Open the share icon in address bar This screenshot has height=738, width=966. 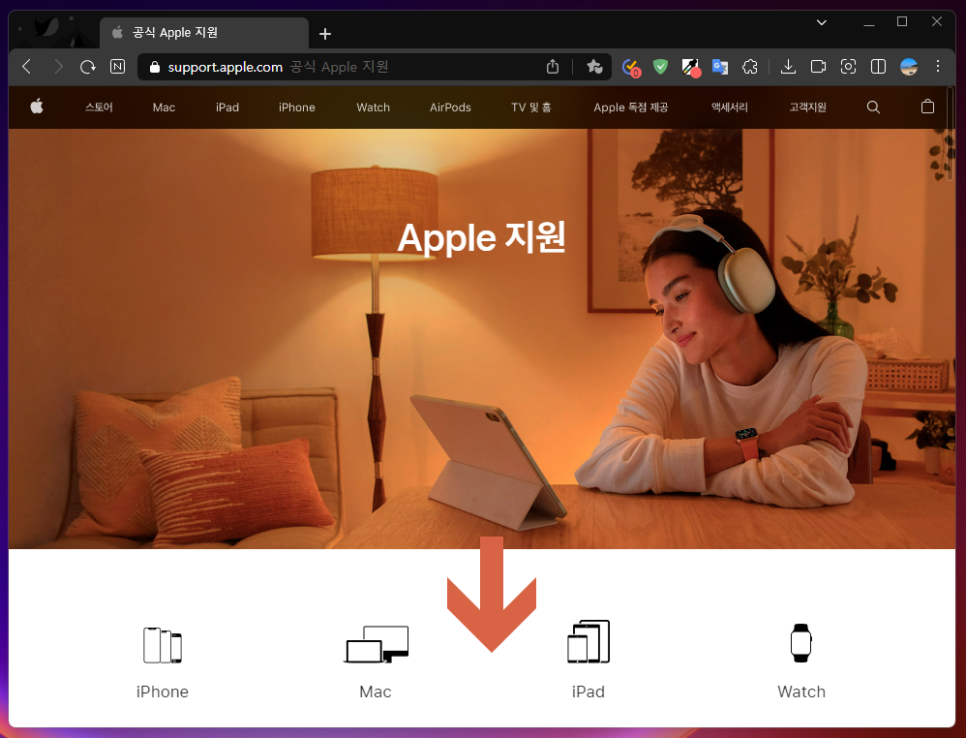click(553, 67)
